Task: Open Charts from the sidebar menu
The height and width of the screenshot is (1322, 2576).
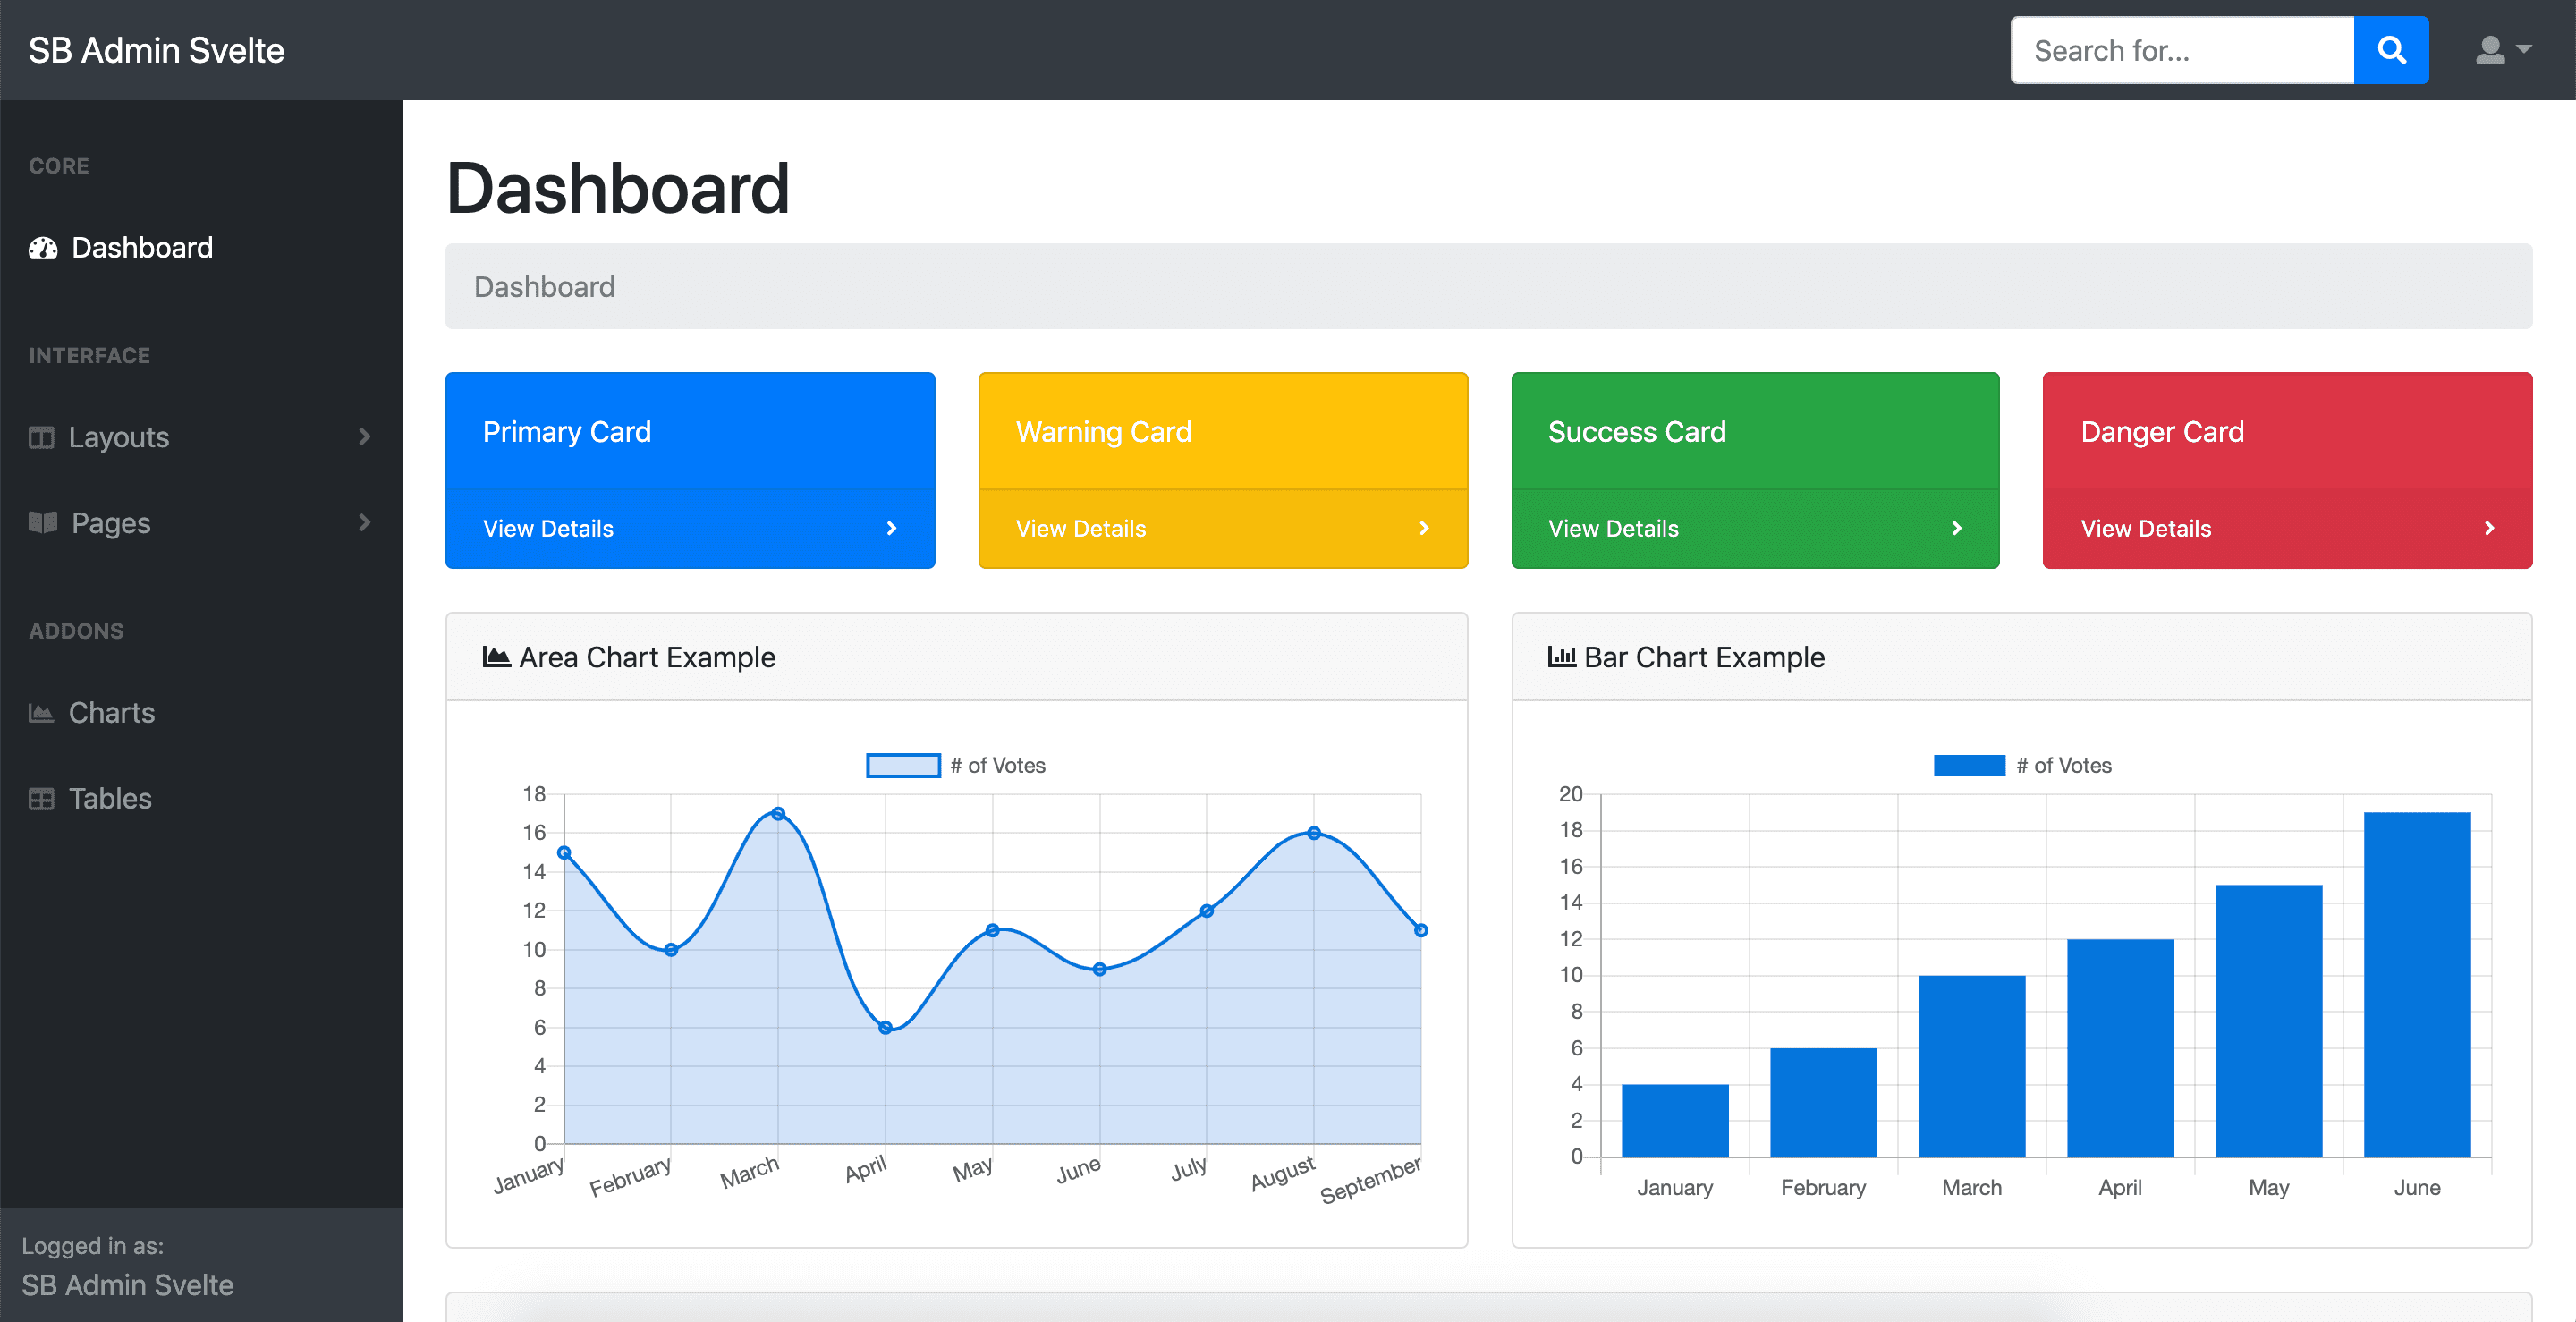Action: click(x=111, y=713)
